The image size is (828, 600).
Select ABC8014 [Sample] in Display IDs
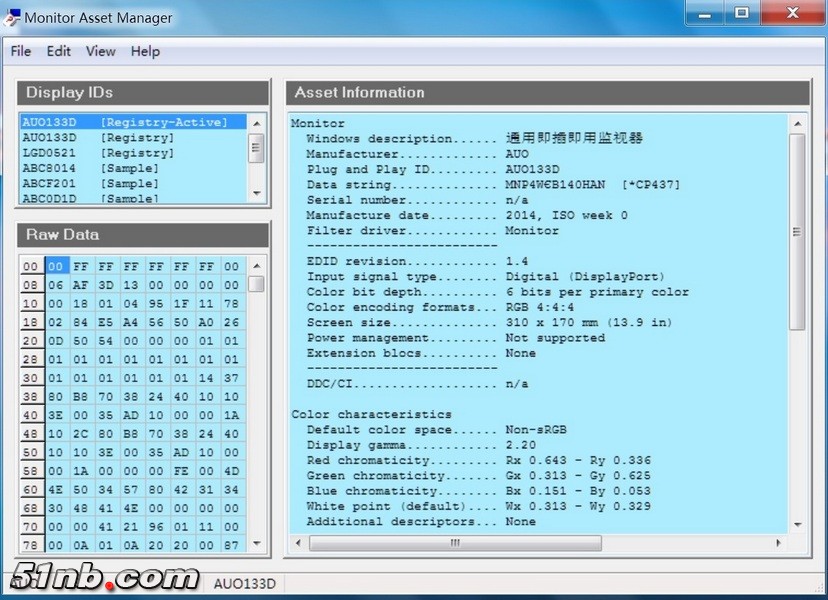[x=90, y=168]
